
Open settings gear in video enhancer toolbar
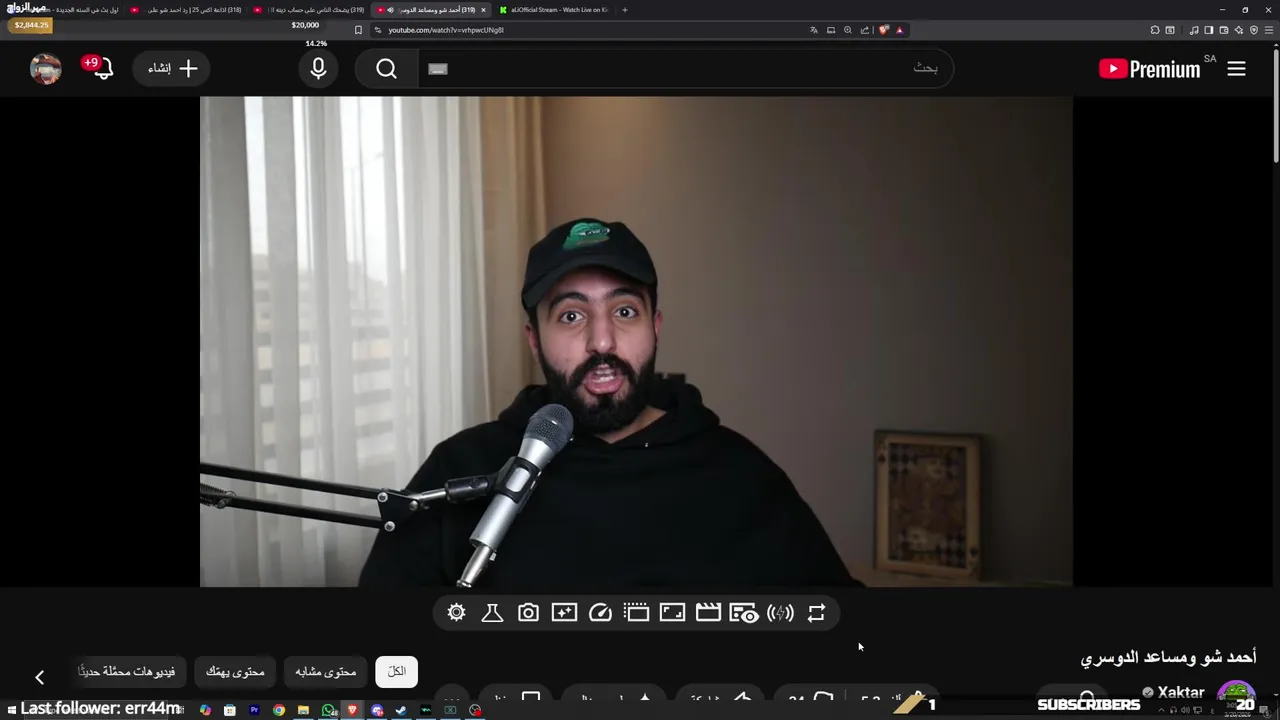click(457, 613)
